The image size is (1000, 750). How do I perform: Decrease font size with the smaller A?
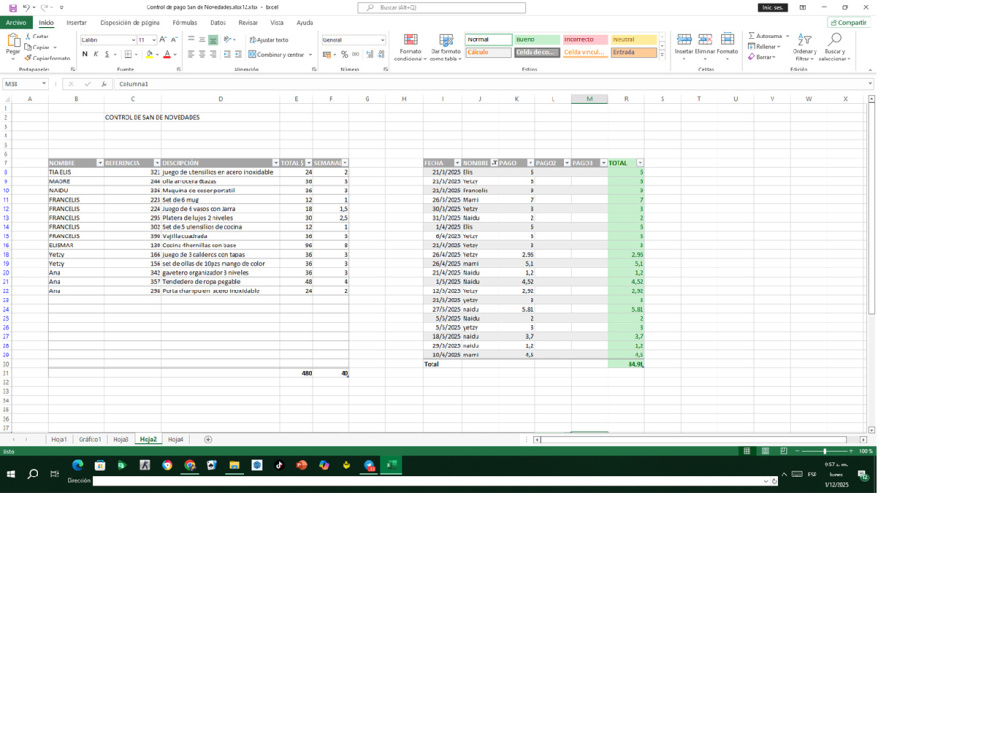(x=173, y=40)
